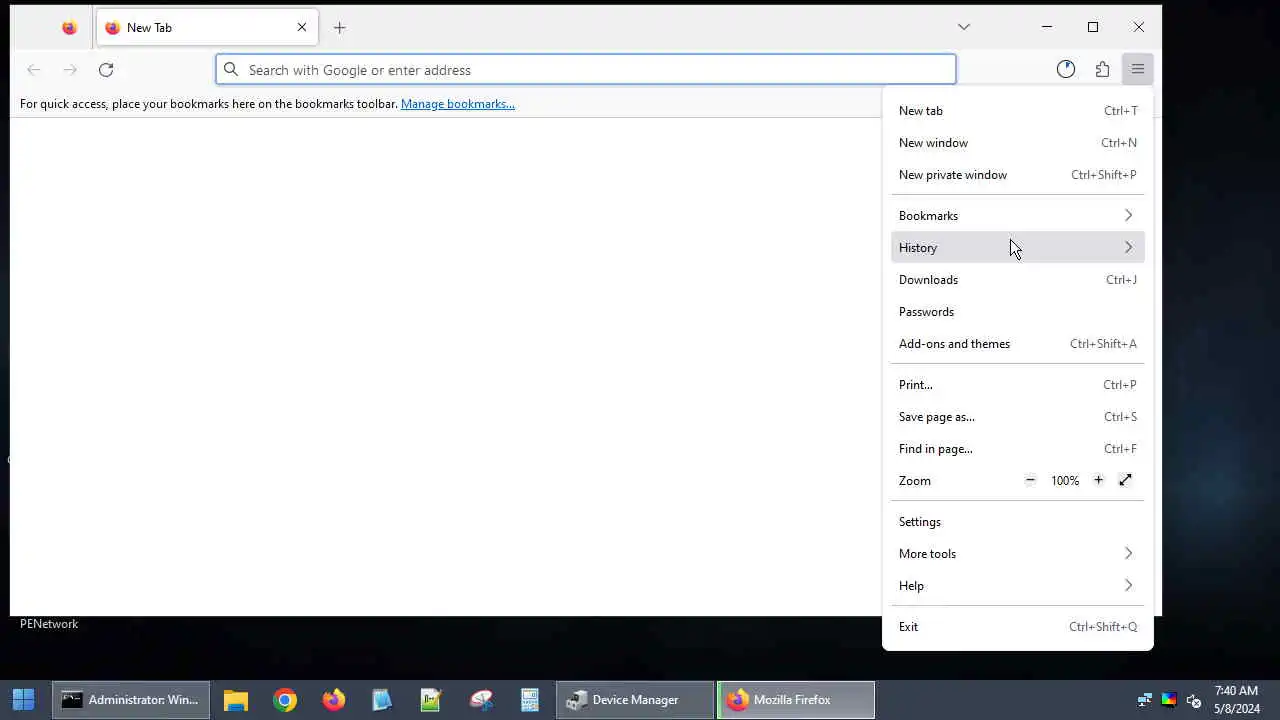Click the colorful display tray icon
The image size is (1280, 720).
[x=1169, y=700]
